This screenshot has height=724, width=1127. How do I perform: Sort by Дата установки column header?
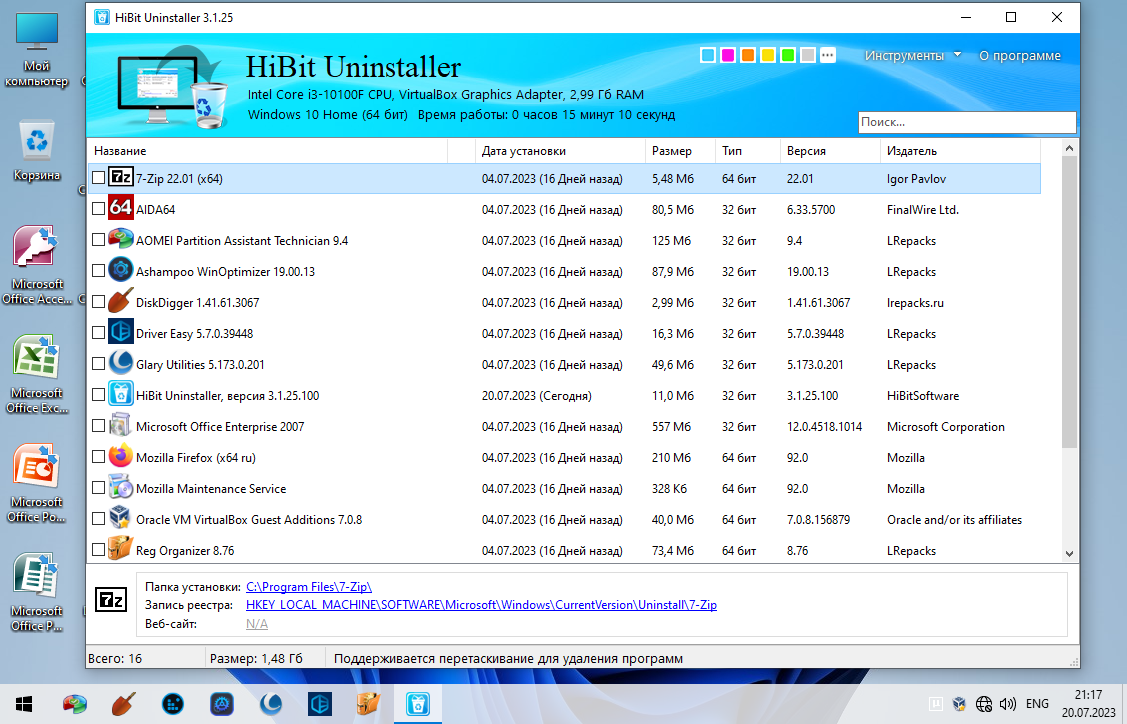pos(560,151)
